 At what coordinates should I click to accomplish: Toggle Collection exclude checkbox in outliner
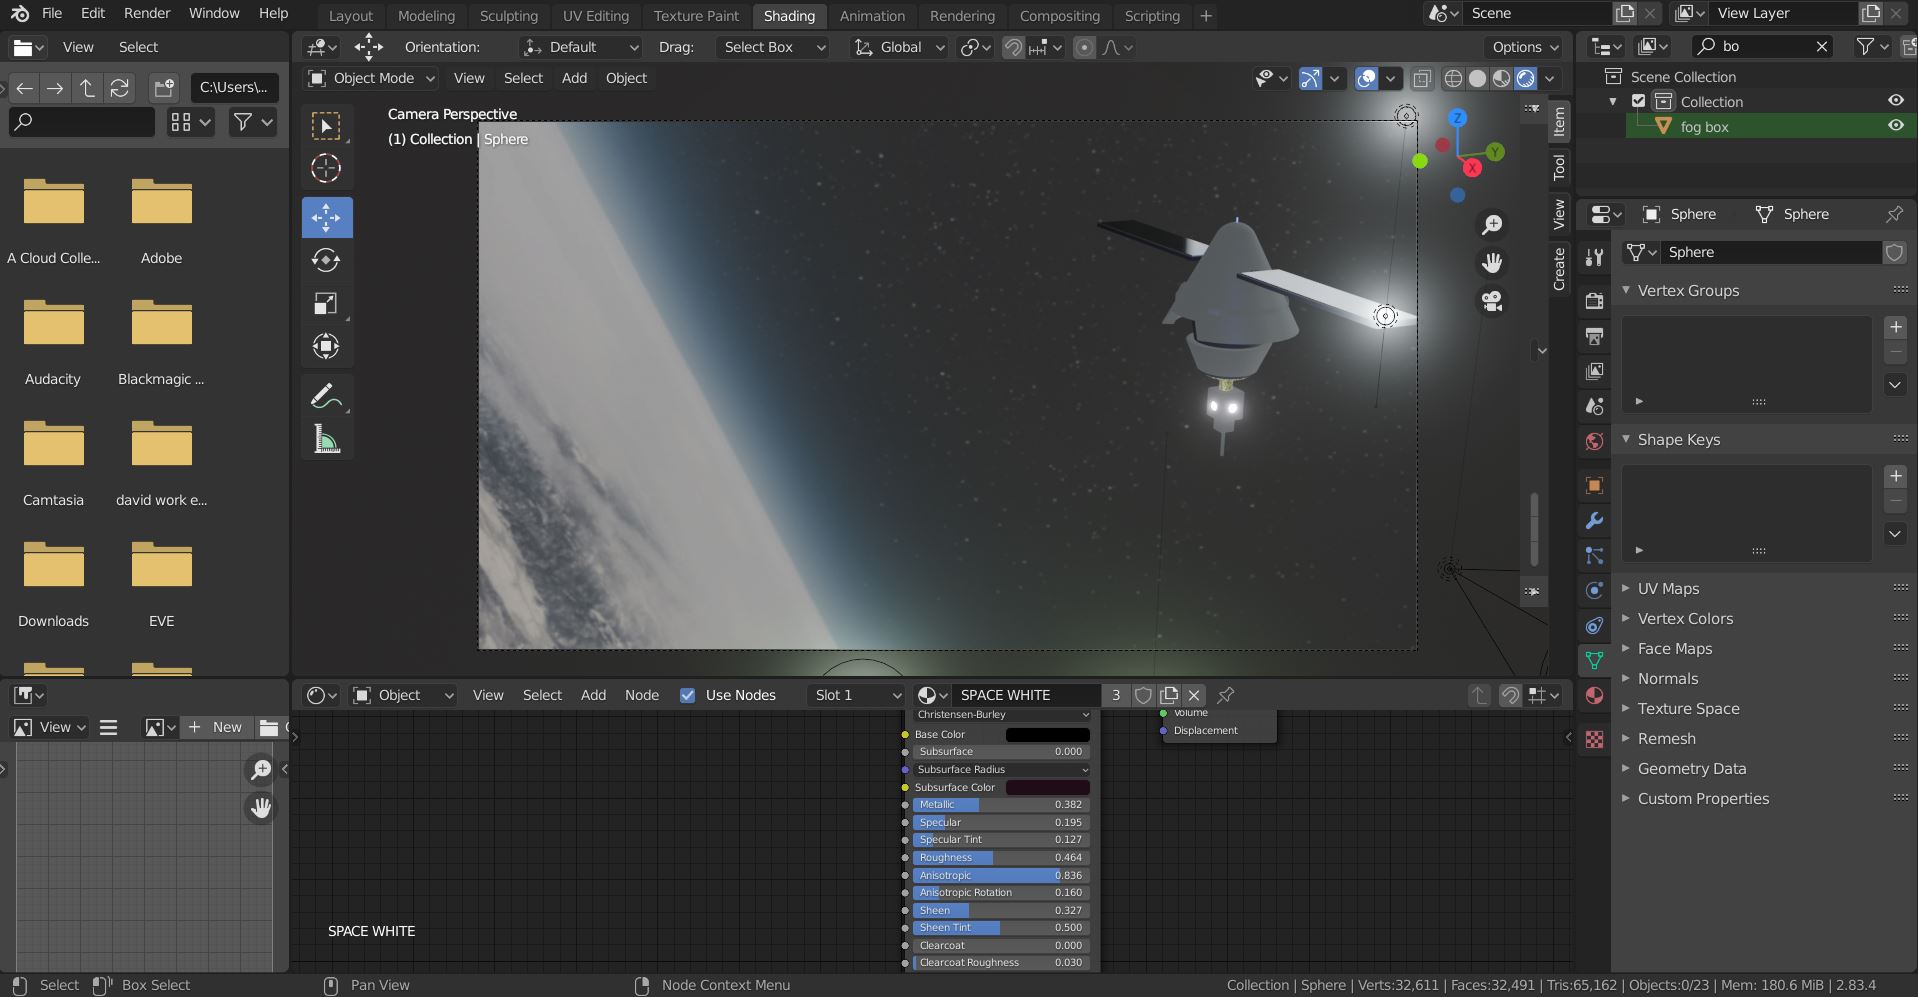[x=1638, y=101]
